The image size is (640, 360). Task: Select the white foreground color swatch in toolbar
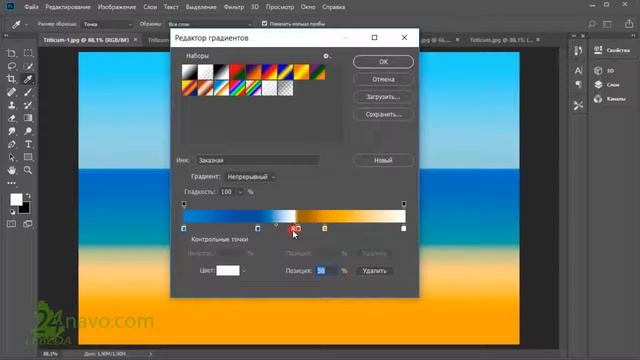coord(16,200)
